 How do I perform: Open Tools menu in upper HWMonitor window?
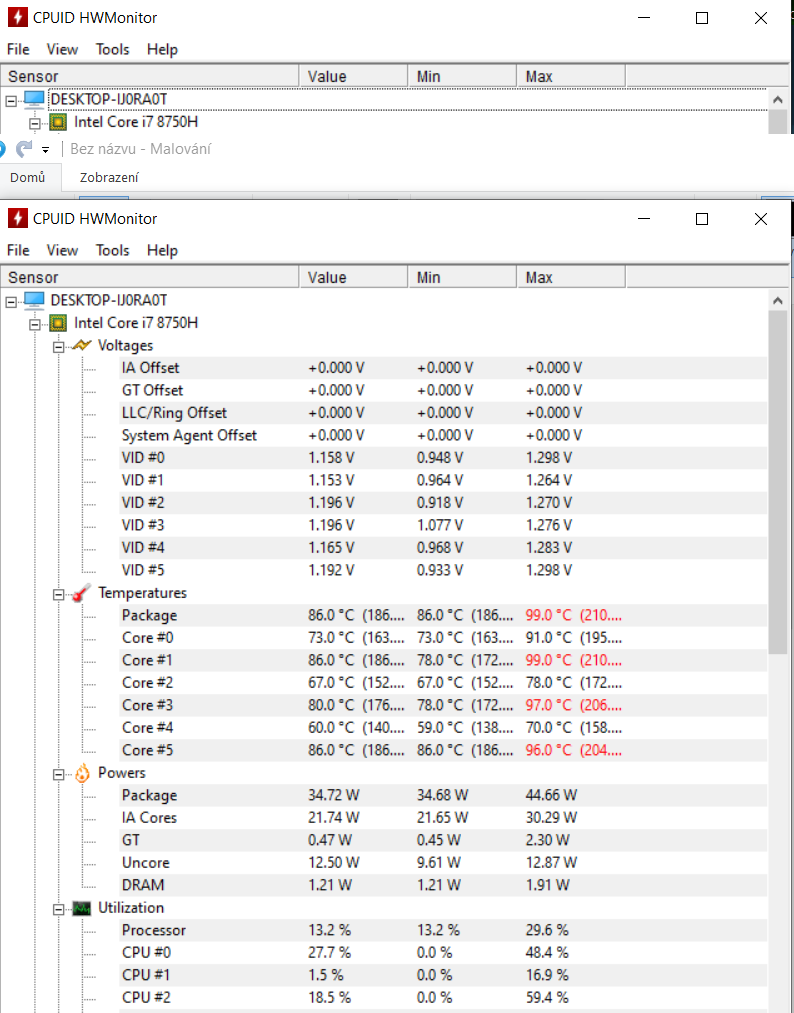tap(112, 49)
